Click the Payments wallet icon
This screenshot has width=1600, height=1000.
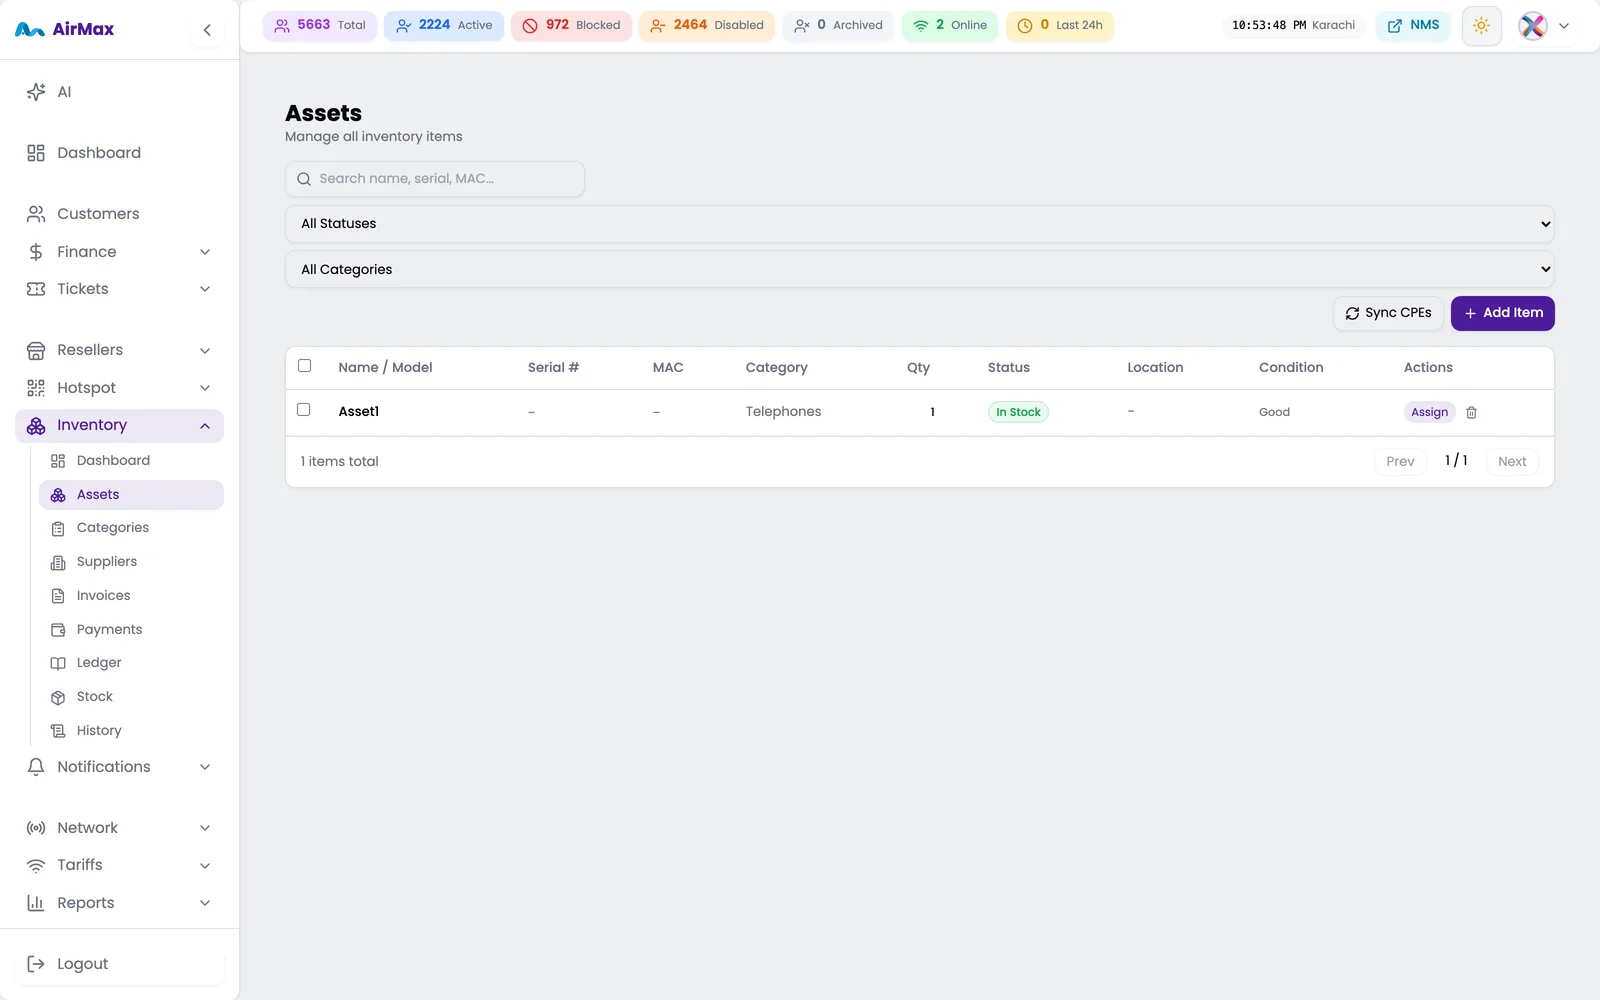tap(58, 630)
